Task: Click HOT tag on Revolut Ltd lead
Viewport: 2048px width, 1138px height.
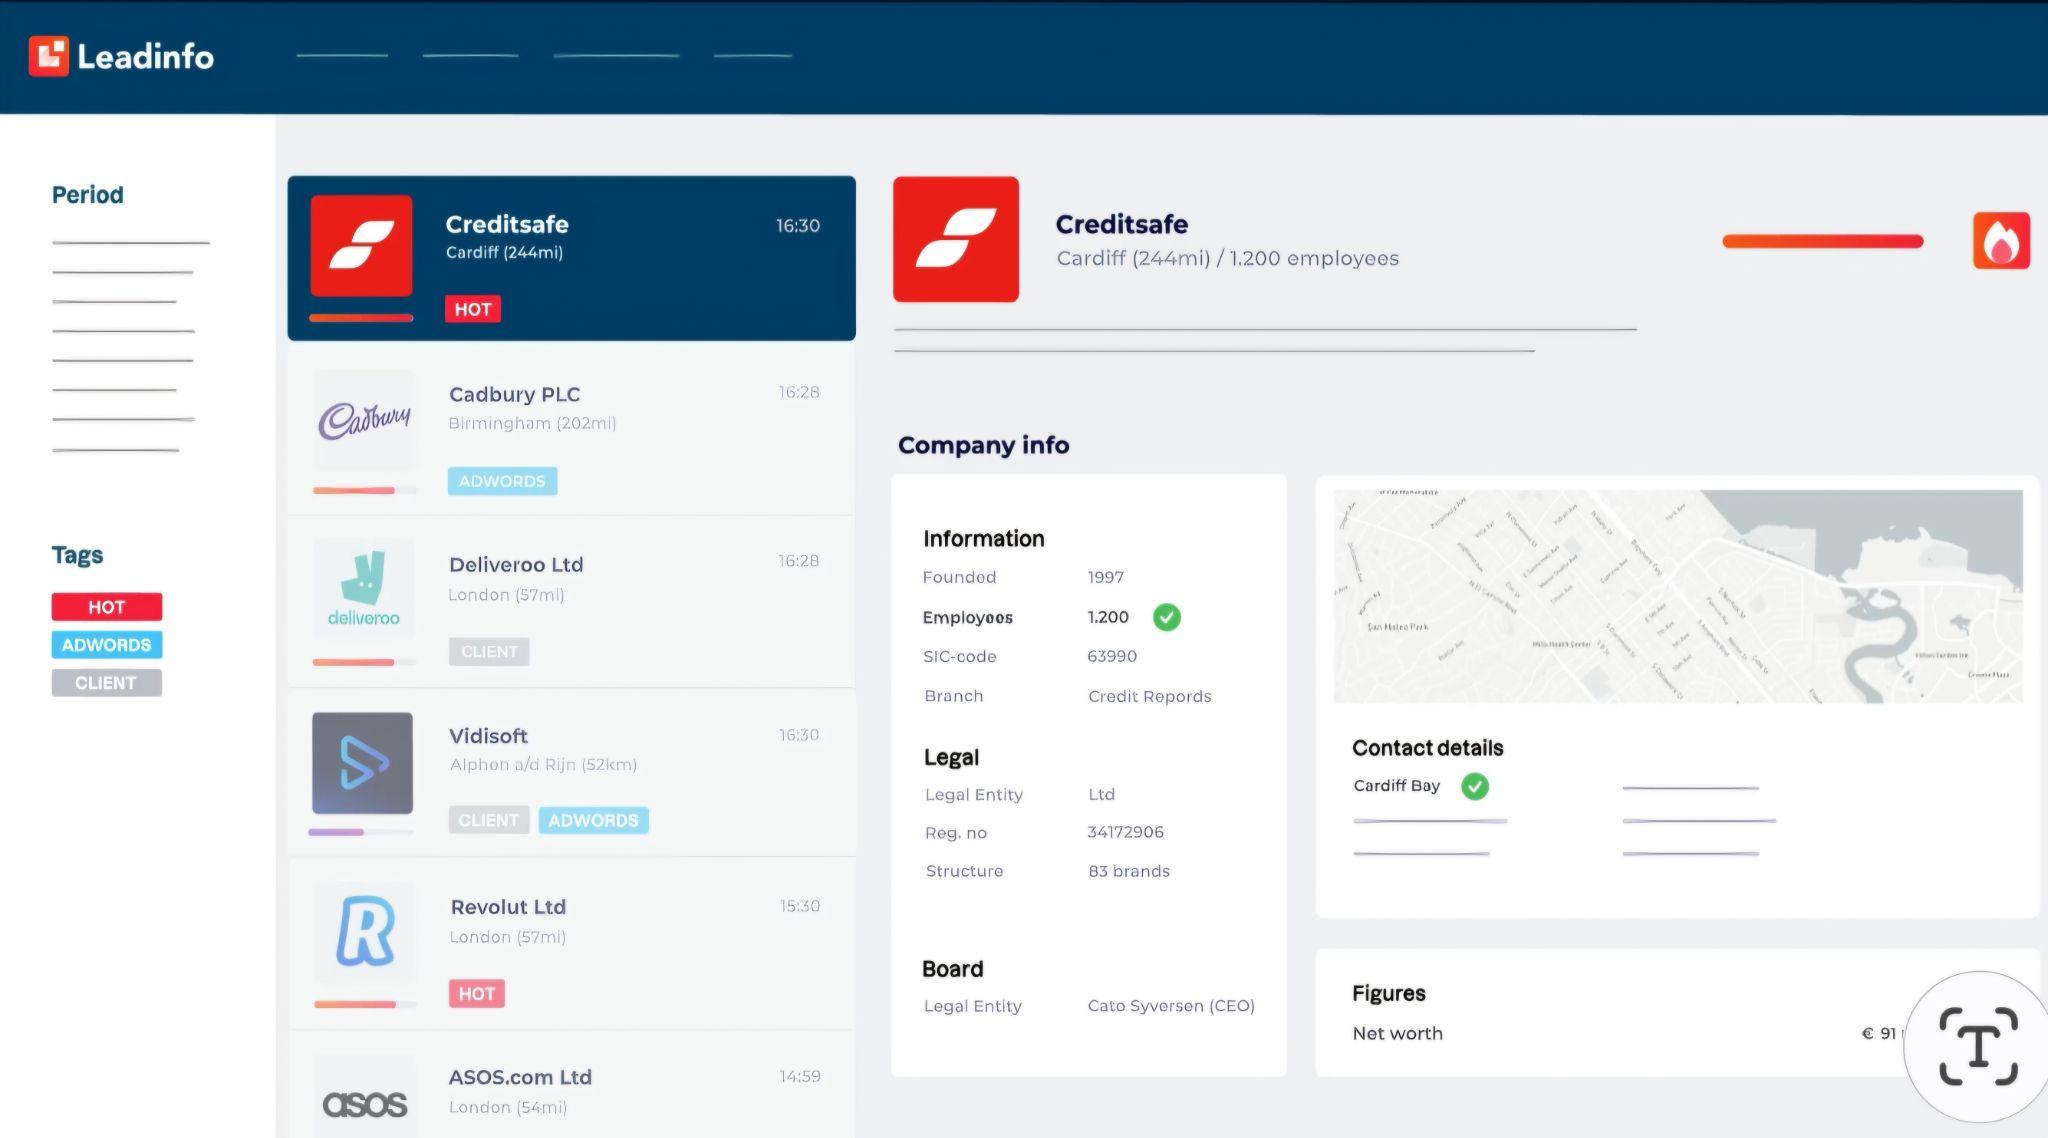Action: pos(477,993)
